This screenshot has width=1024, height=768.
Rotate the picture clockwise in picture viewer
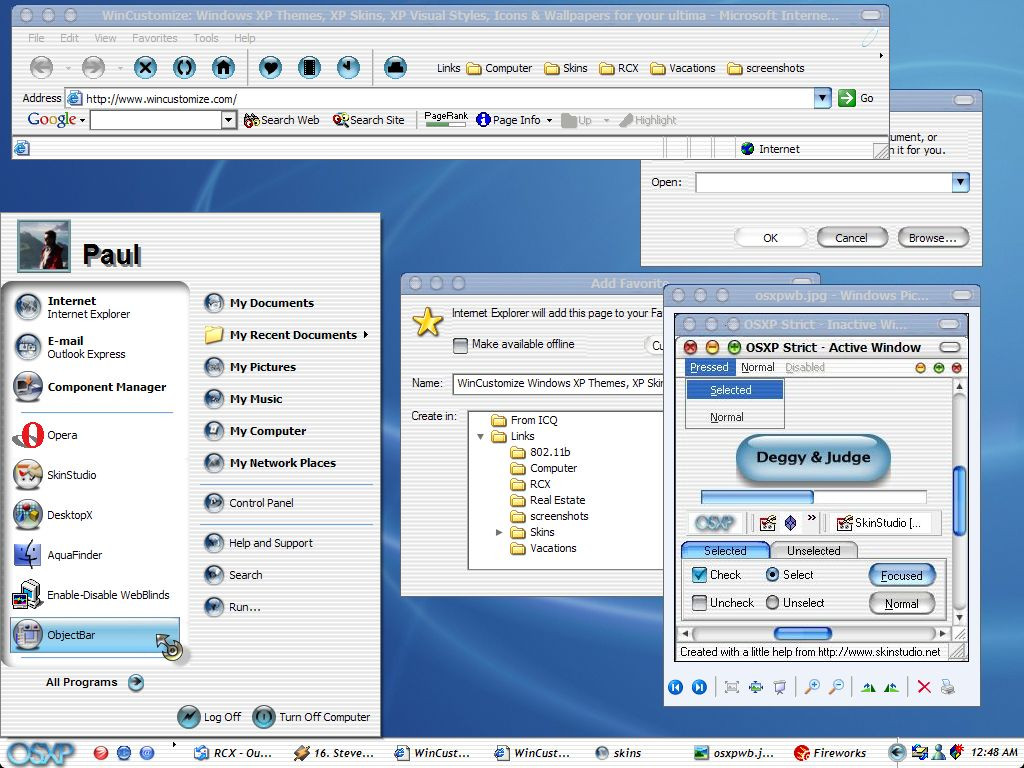click(868, 687)
